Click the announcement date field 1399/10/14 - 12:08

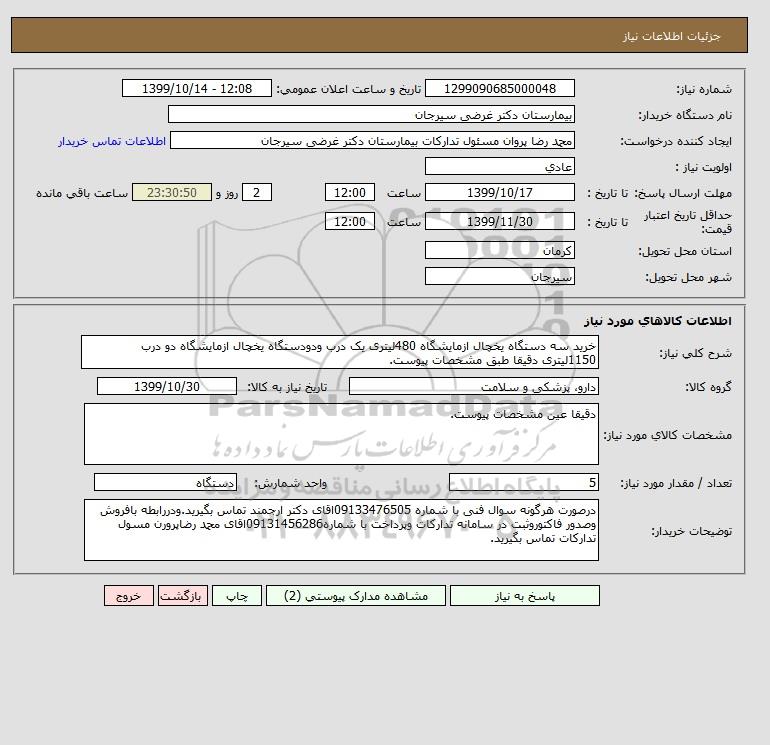click(196, 88)
